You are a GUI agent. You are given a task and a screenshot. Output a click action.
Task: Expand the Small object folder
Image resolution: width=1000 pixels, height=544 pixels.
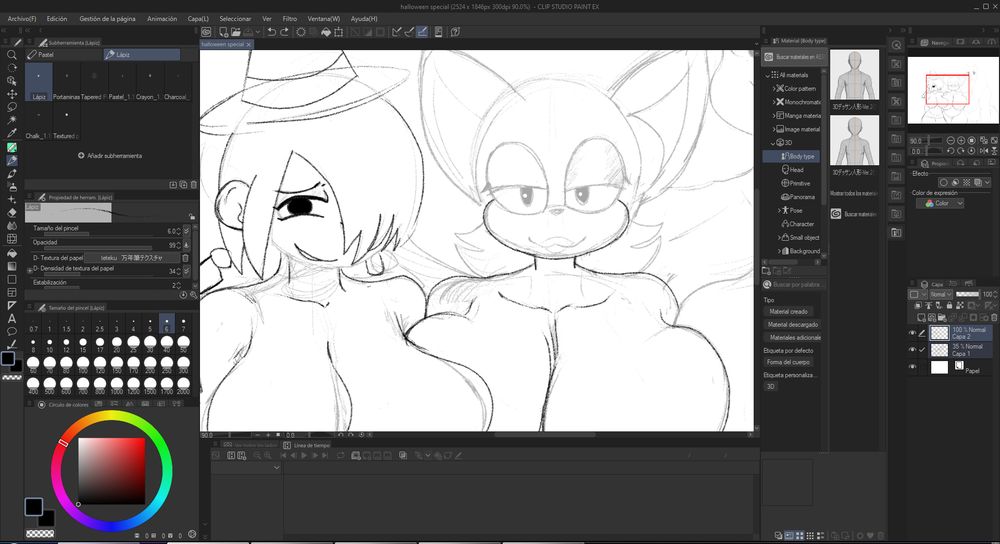779,237
